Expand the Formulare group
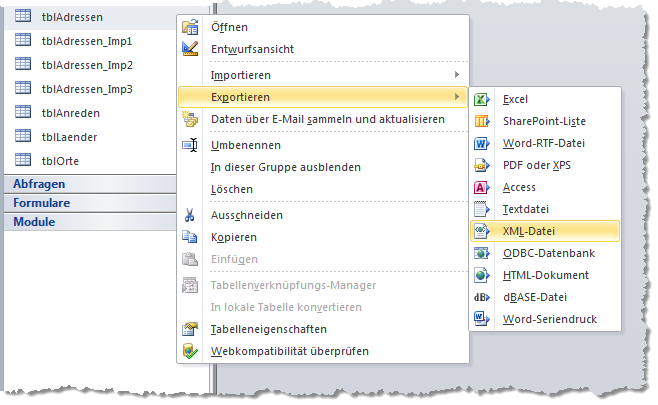This screenshot has height=405, width=658. [x=90, y=203]
